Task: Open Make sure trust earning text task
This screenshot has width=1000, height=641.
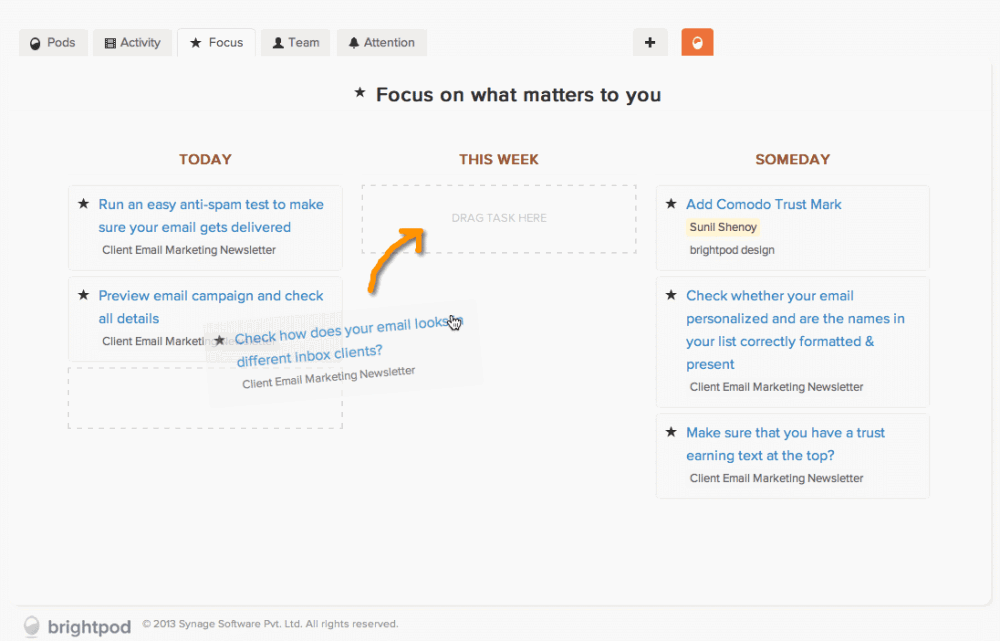Action: (785, 444)
